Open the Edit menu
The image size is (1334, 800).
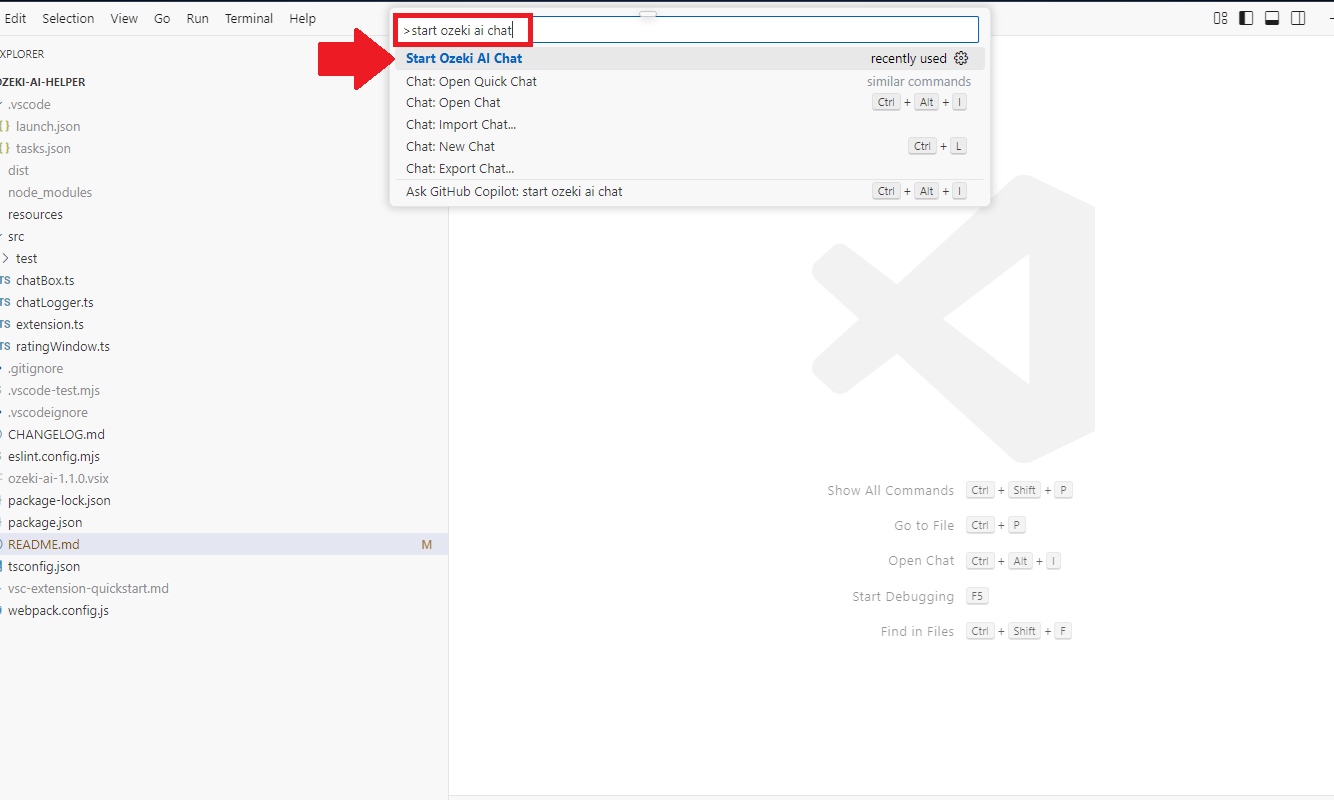(x=15, y=18)
